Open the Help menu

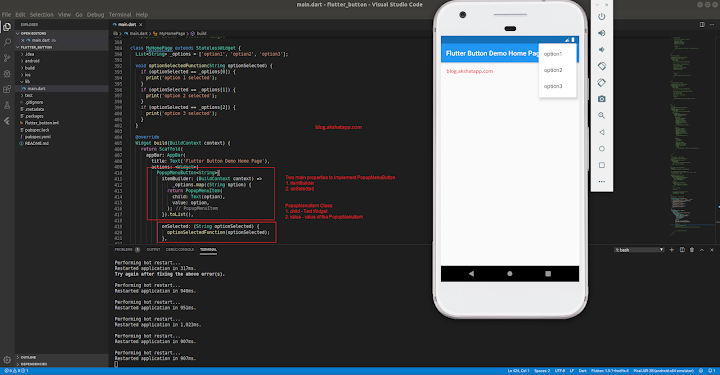[142, 15]
